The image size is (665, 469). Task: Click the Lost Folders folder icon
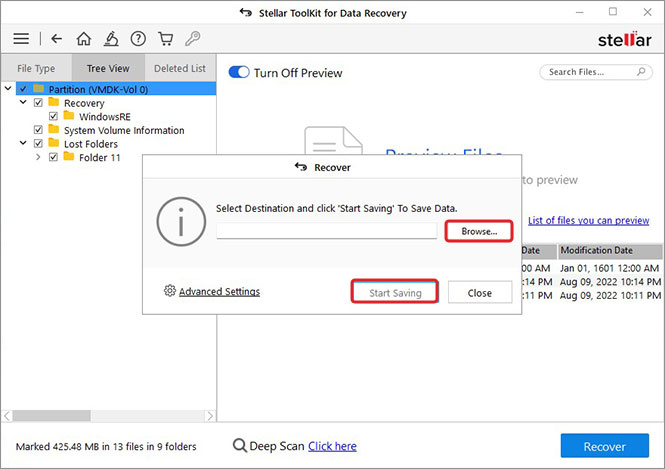(x=53, y=143)
